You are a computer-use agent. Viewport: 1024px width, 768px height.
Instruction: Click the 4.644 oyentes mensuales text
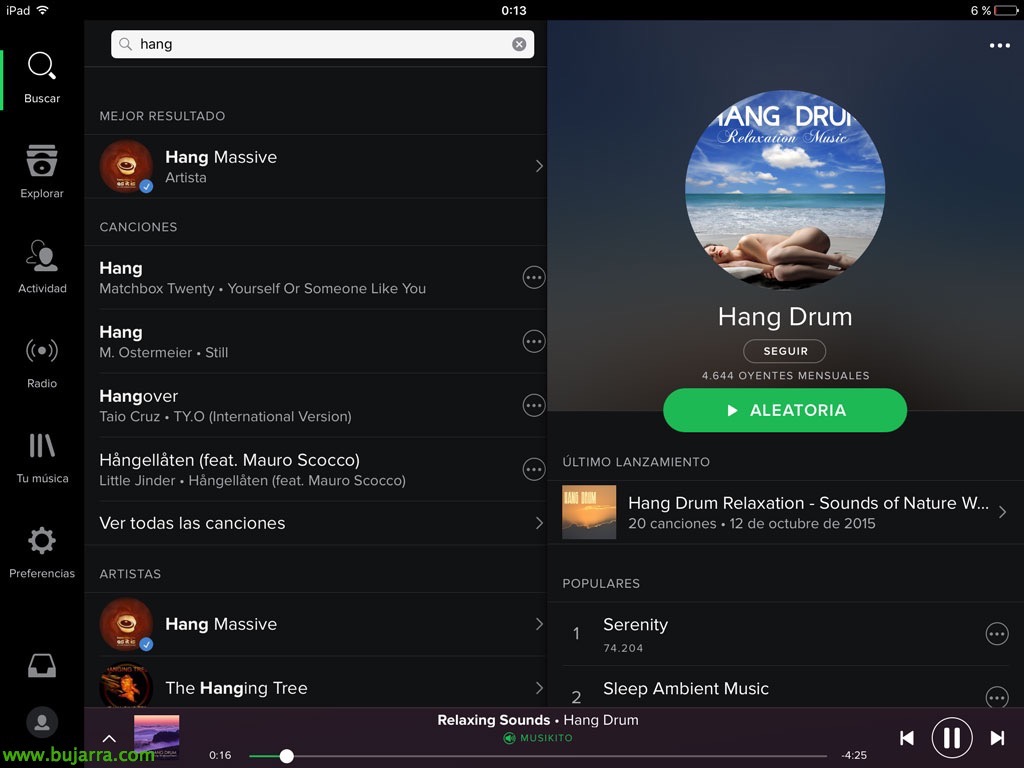[x=786, y=376]
